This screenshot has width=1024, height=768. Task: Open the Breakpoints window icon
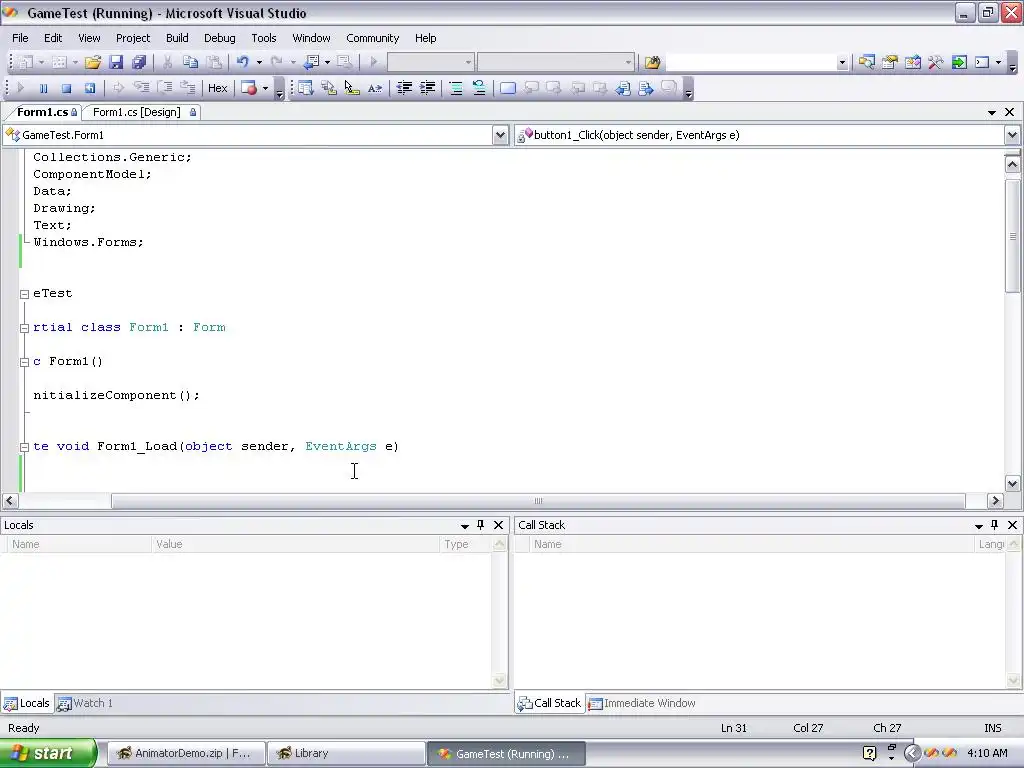click(x=249, y=88)
